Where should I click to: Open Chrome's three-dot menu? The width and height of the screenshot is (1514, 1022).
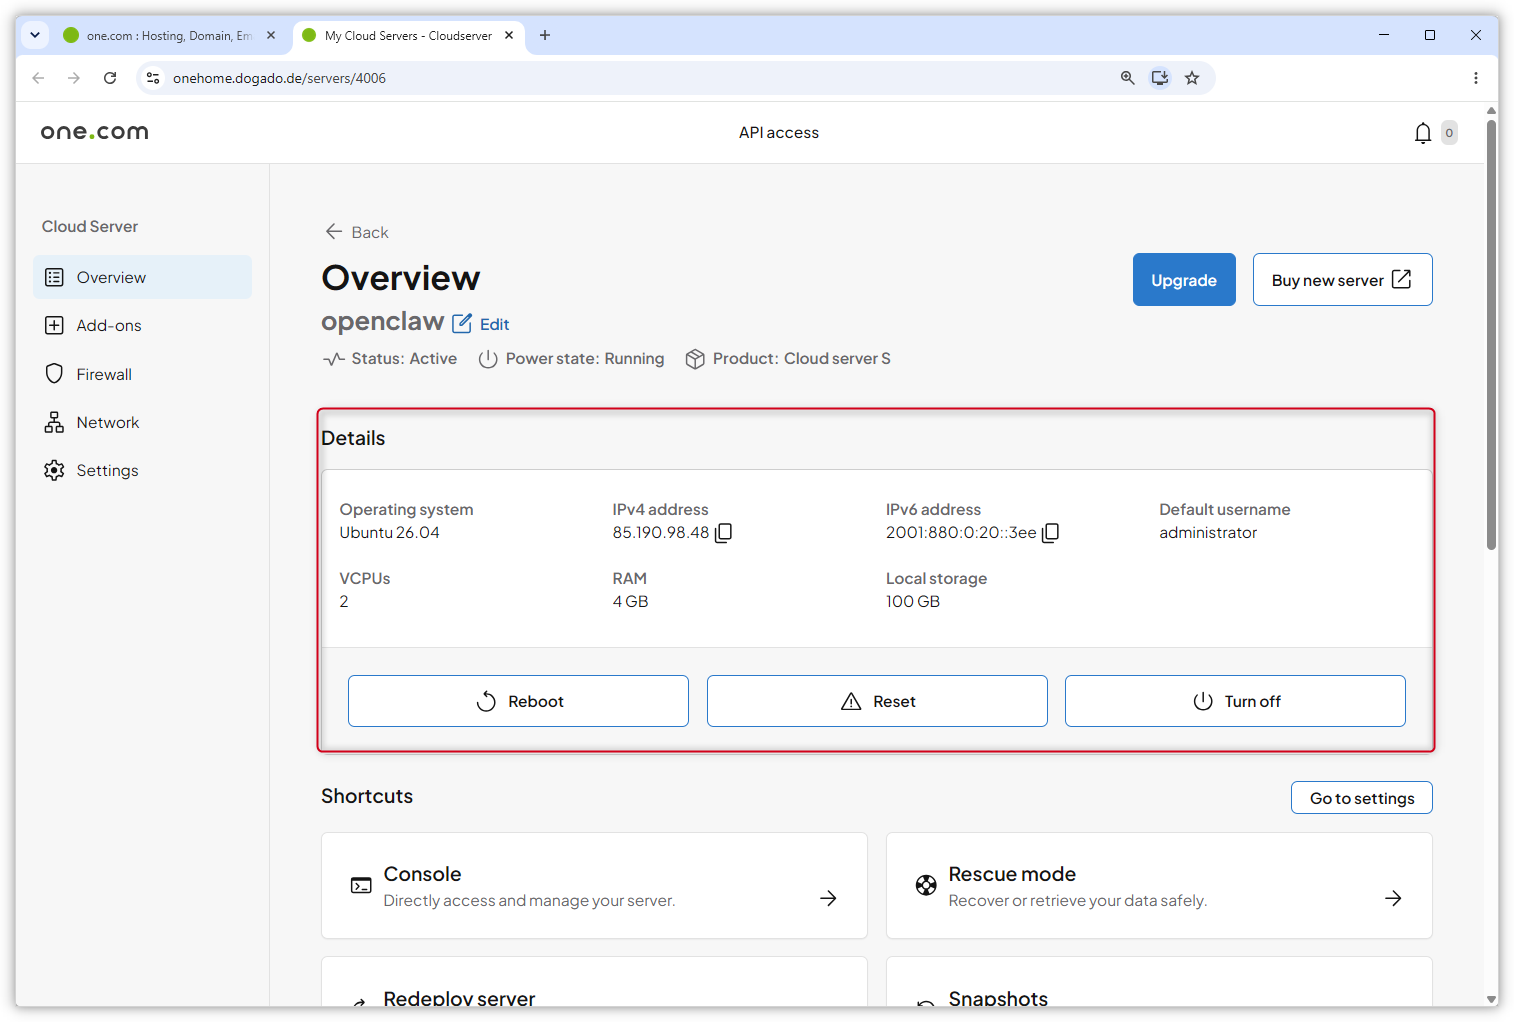coord(1476,78)
